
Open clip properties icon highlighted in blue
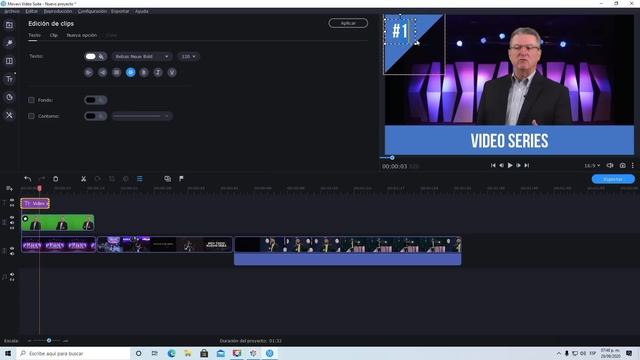pyautogui.click(x=140, y=179)
